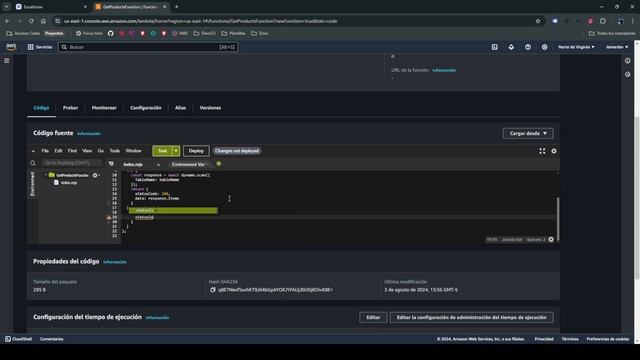Open the AWS console home logo
This screenshot has height=360, width=640.
(11, 47)
